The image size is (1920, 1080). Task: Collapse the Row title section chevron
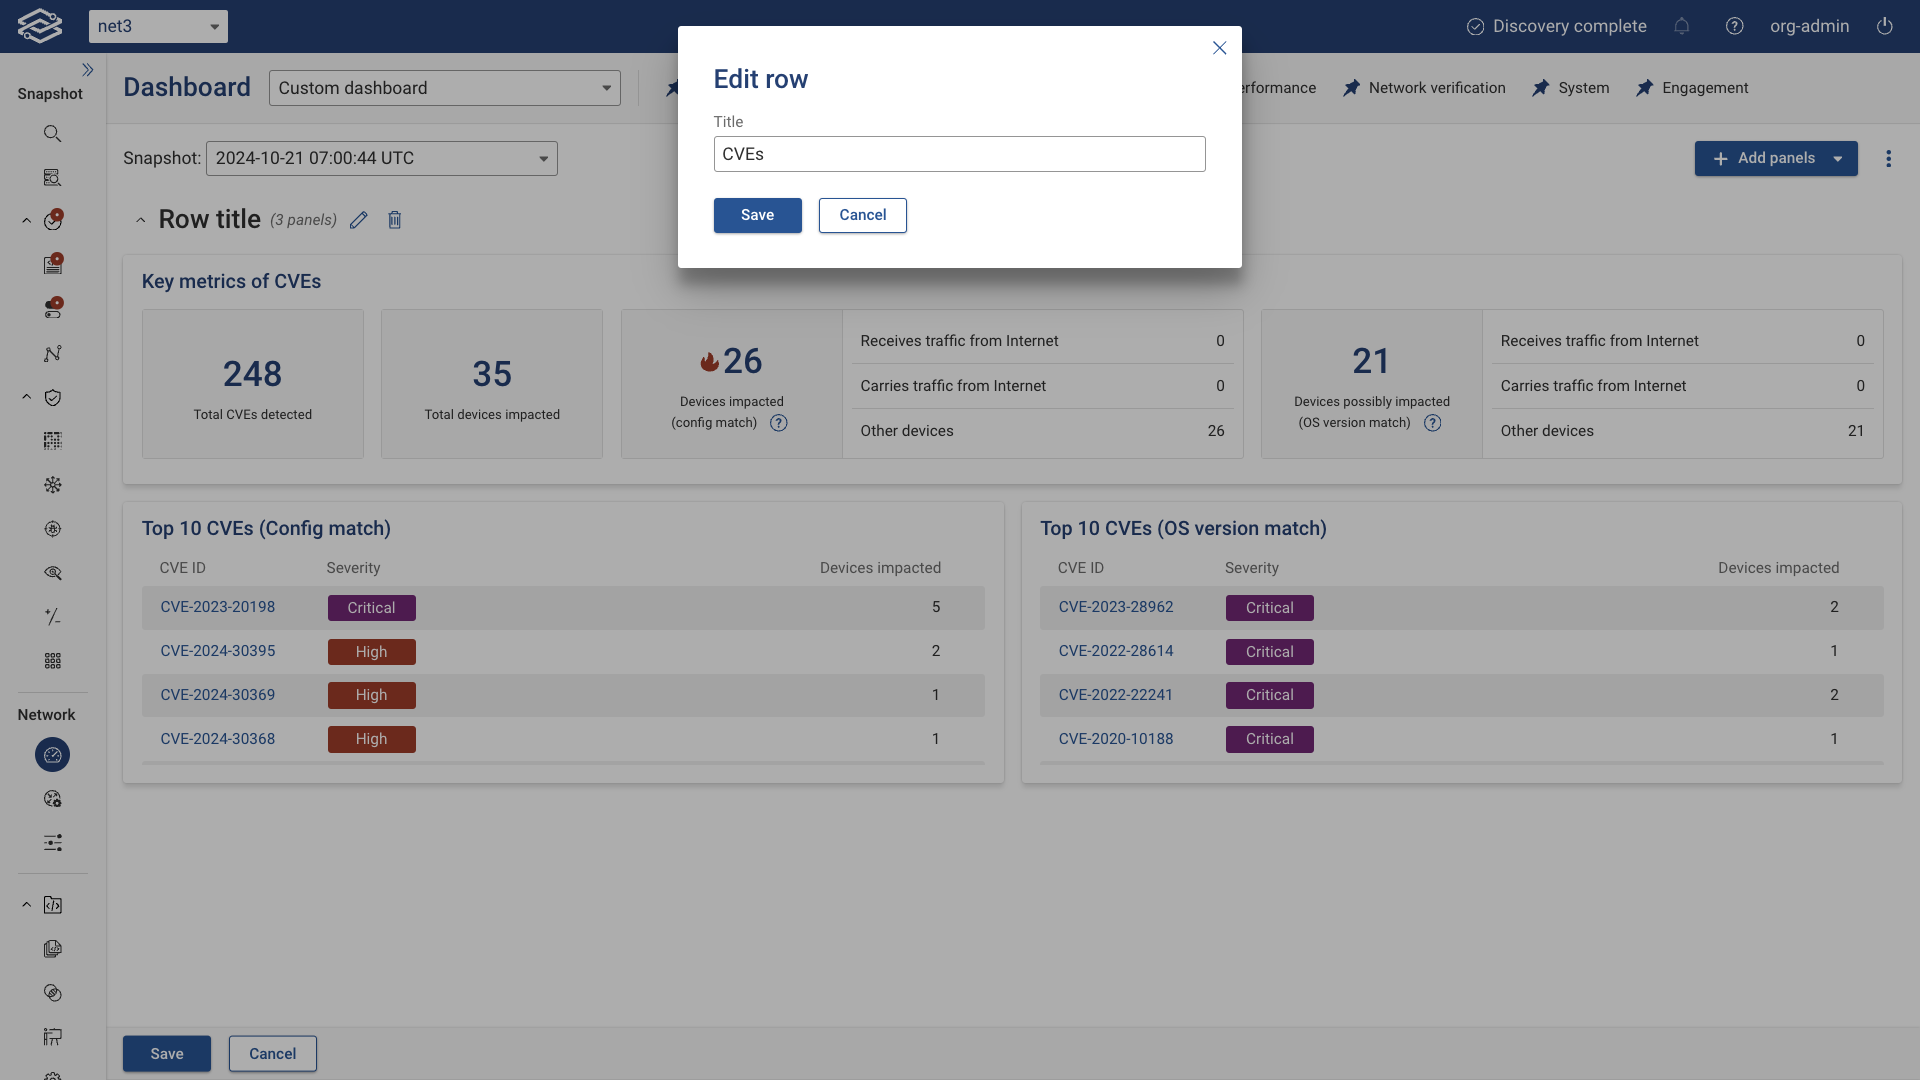(141, 220)
